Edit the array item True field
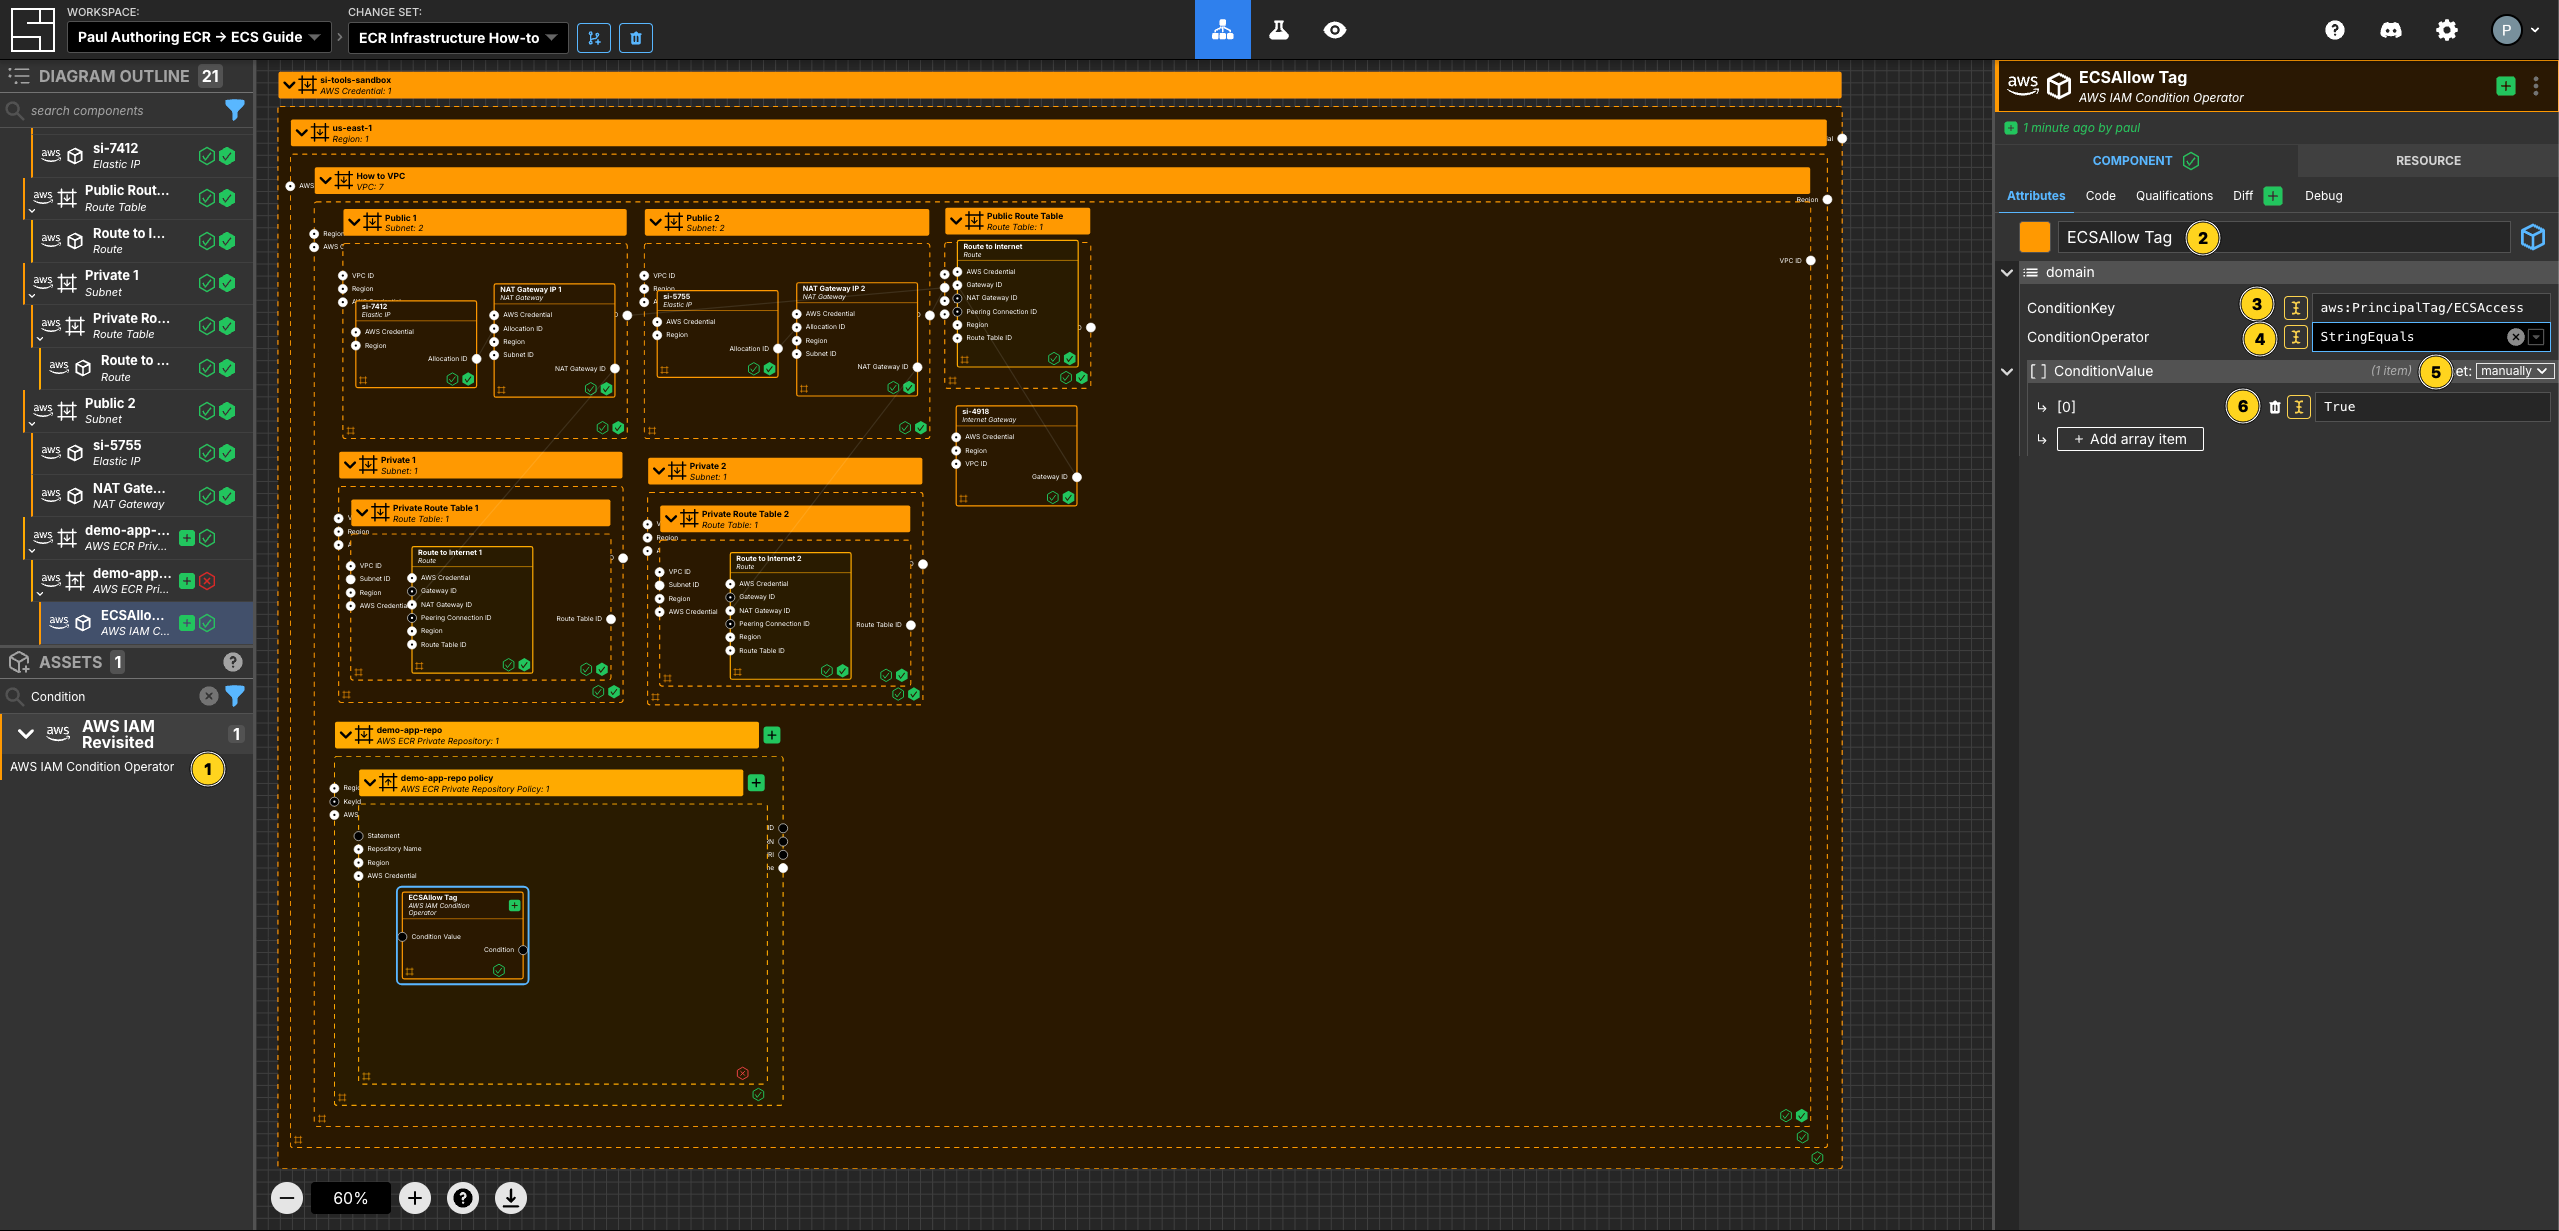 2433,407
